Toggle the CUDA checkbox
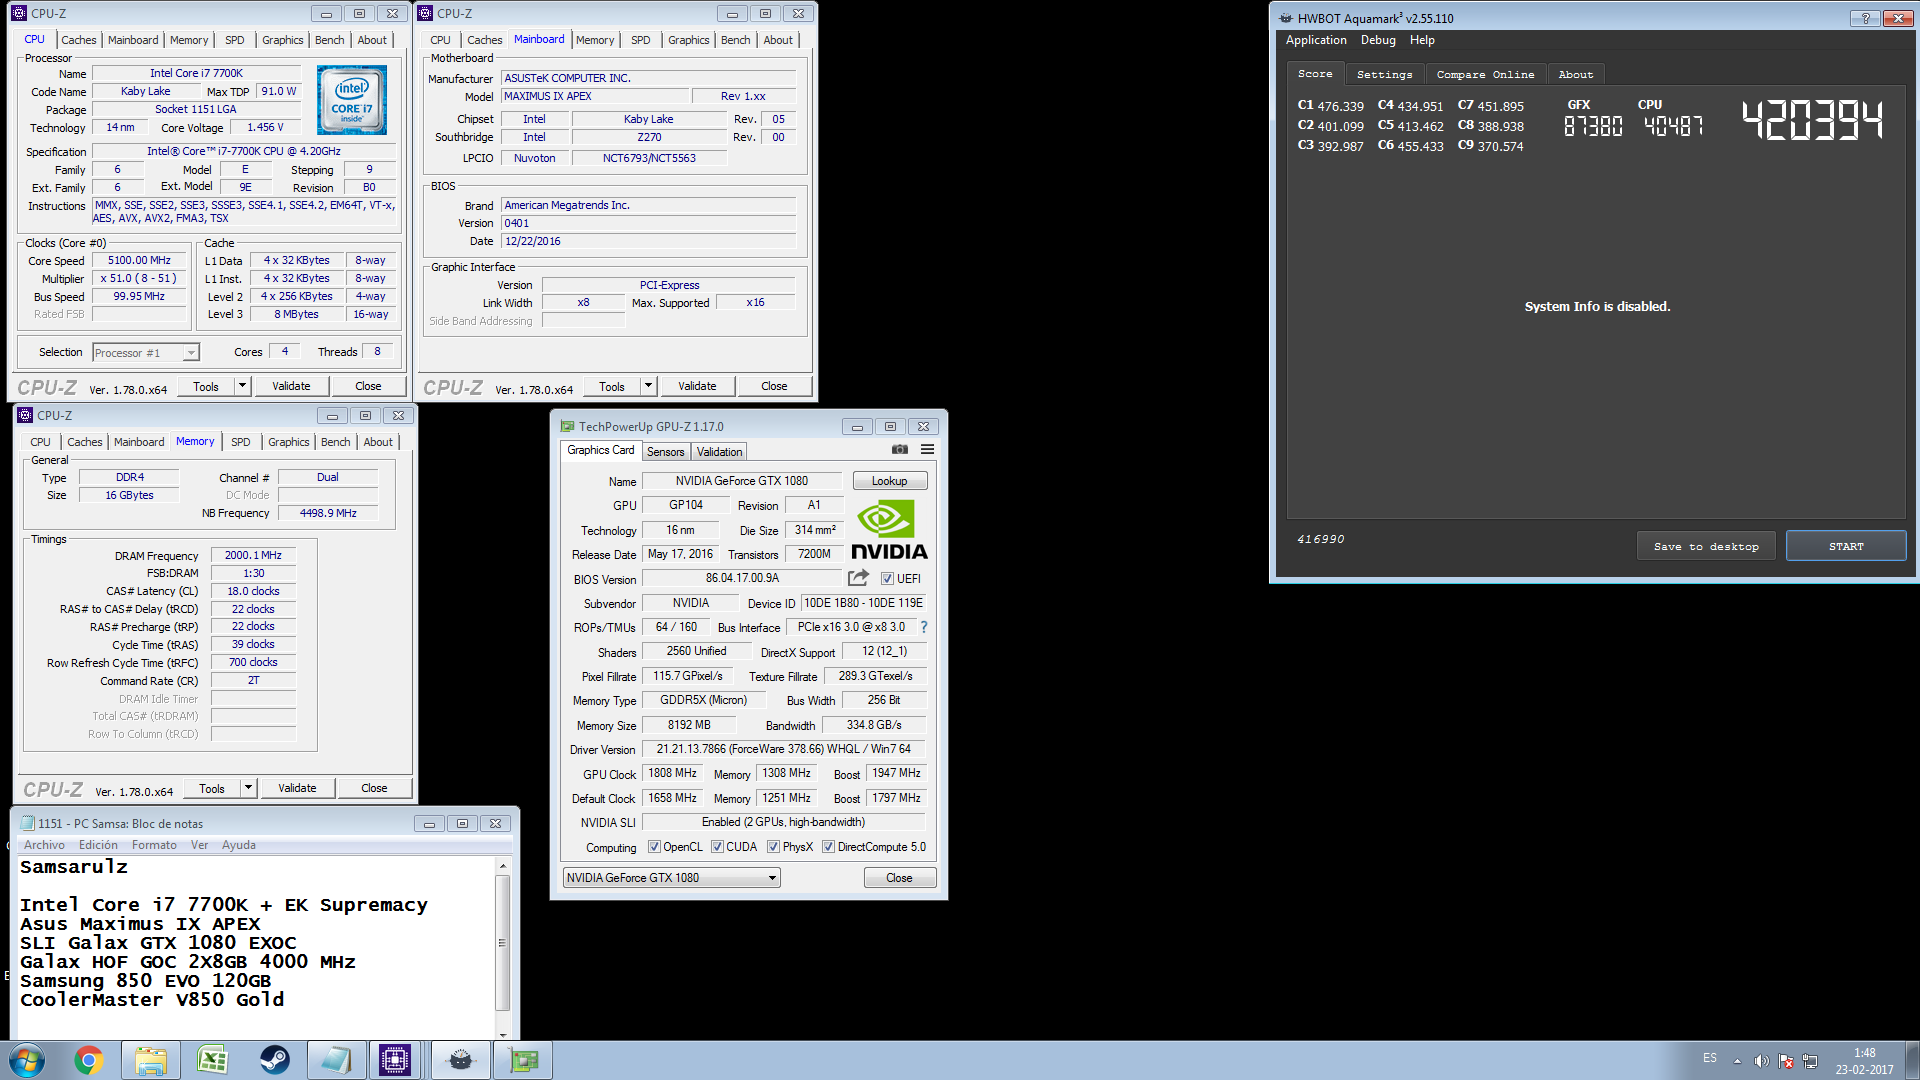The height and width of the screenshot is (1080, 1920). 717,846
